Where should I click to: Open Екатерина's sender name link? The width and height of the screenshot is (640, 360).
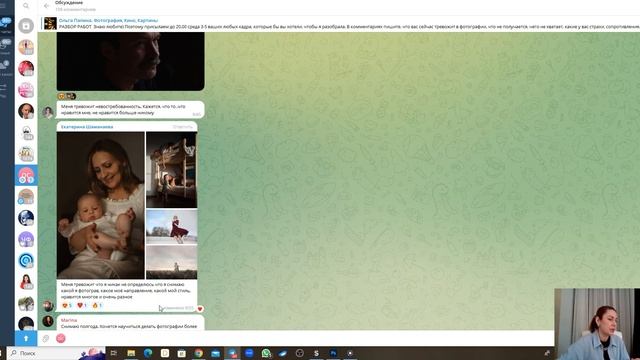(x=87, y=127)
